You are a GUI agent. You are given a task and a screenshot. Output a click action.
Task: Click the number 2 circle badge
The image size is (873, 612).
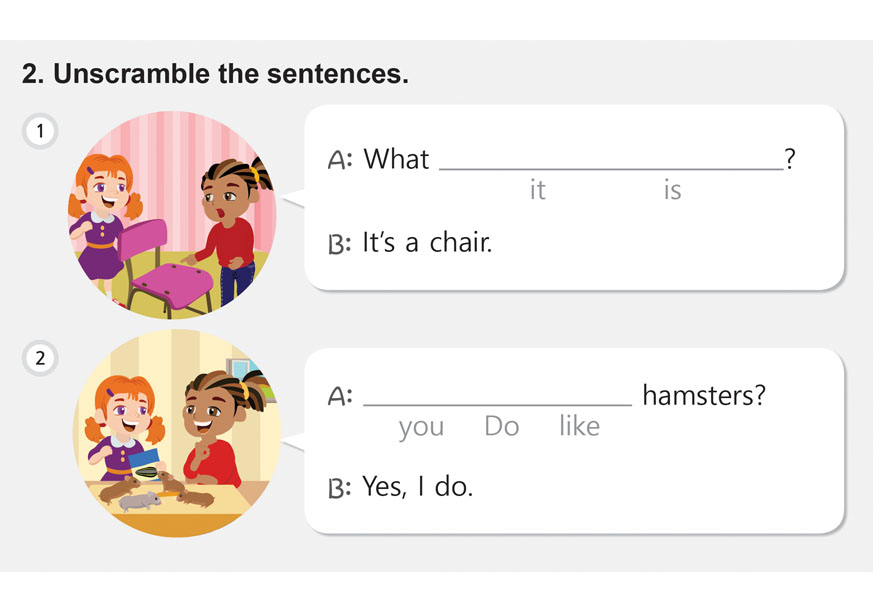point(40,359)
